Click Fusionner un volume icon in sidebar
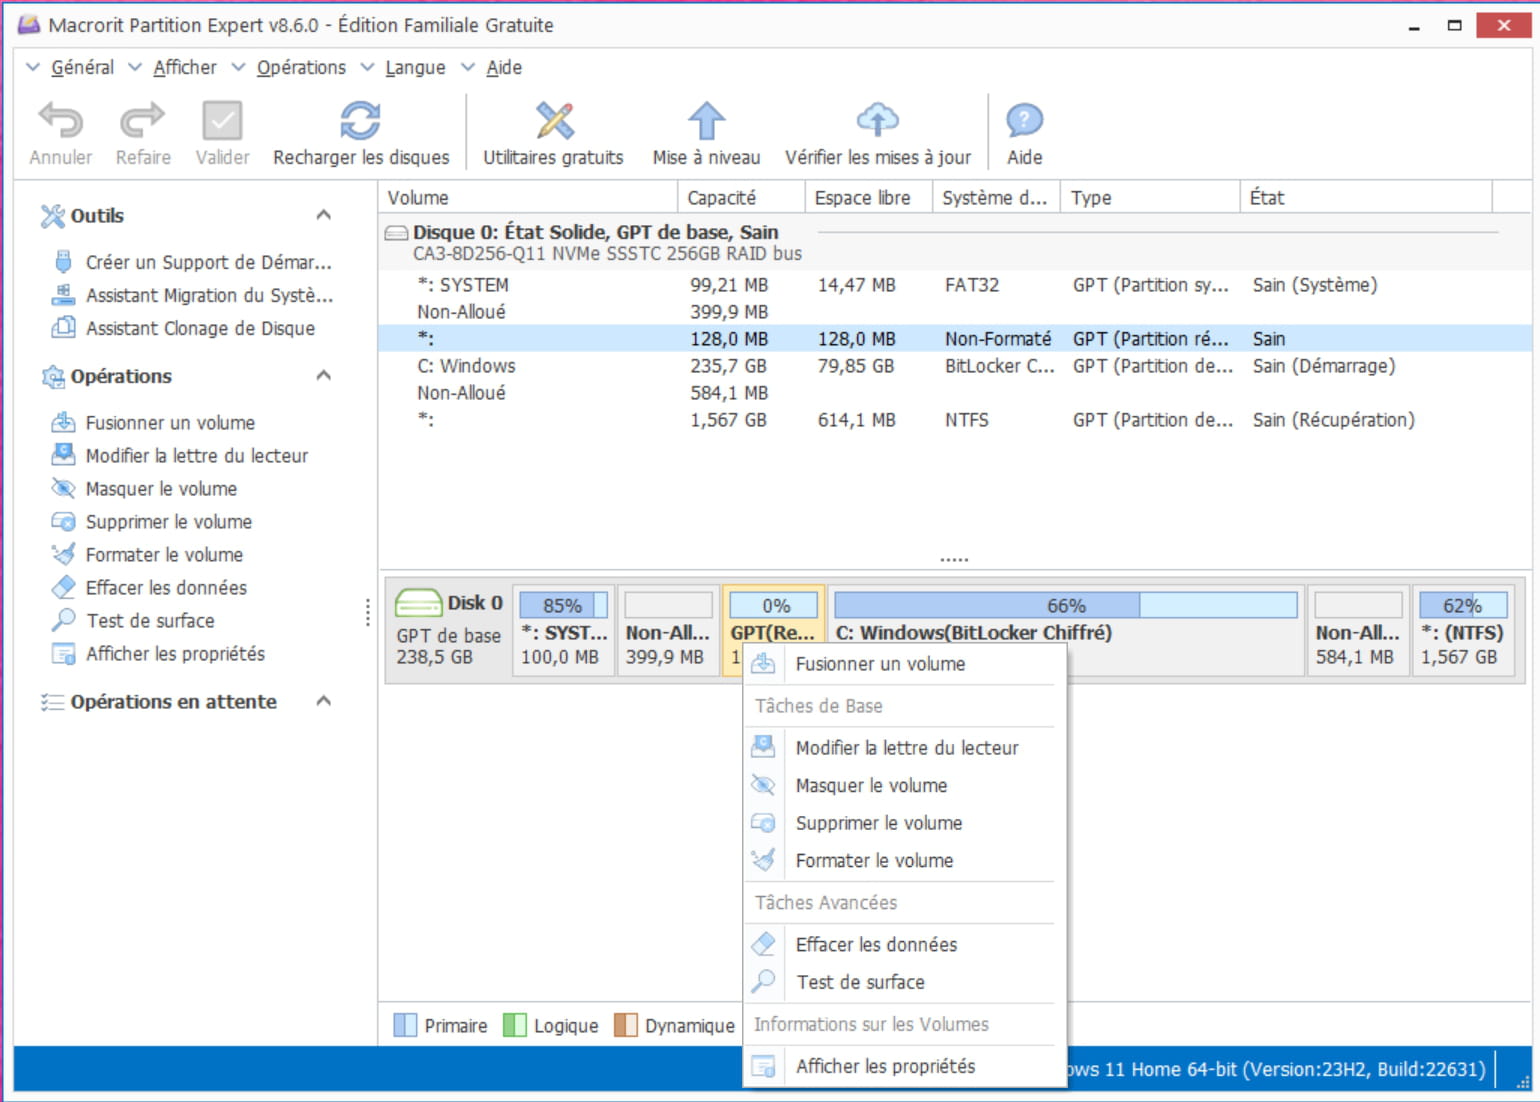This screenshot has height=1102, width=1540. pos(63,422)
